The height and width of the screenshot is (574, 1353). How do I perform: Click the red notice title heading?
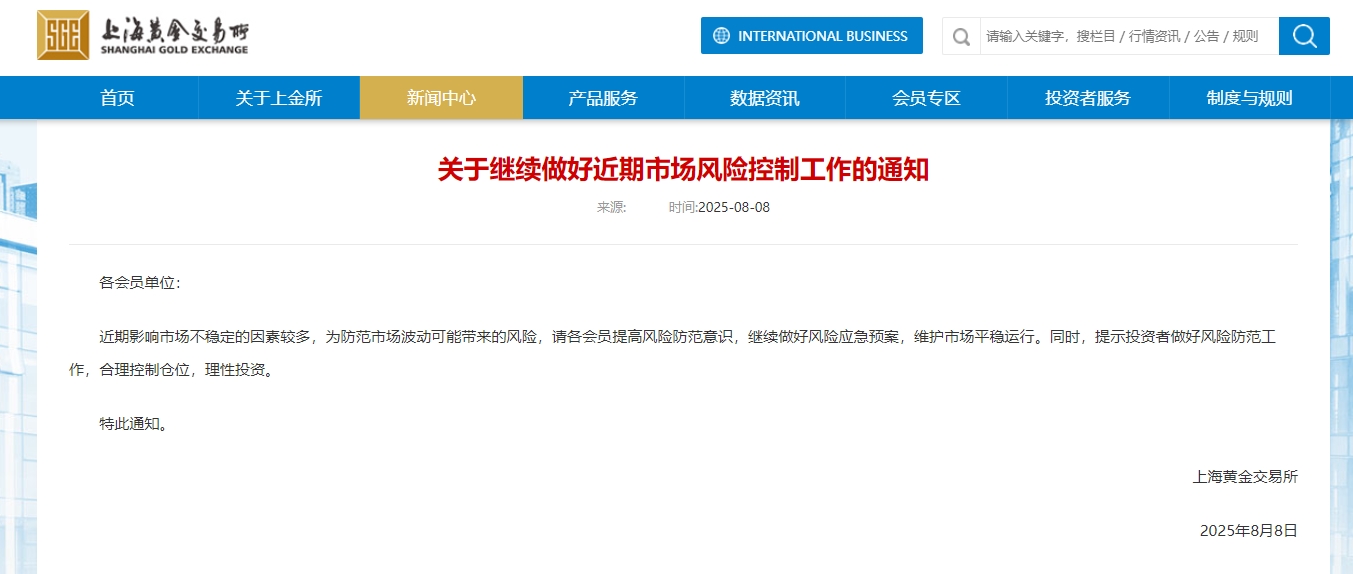pos(683,170)
